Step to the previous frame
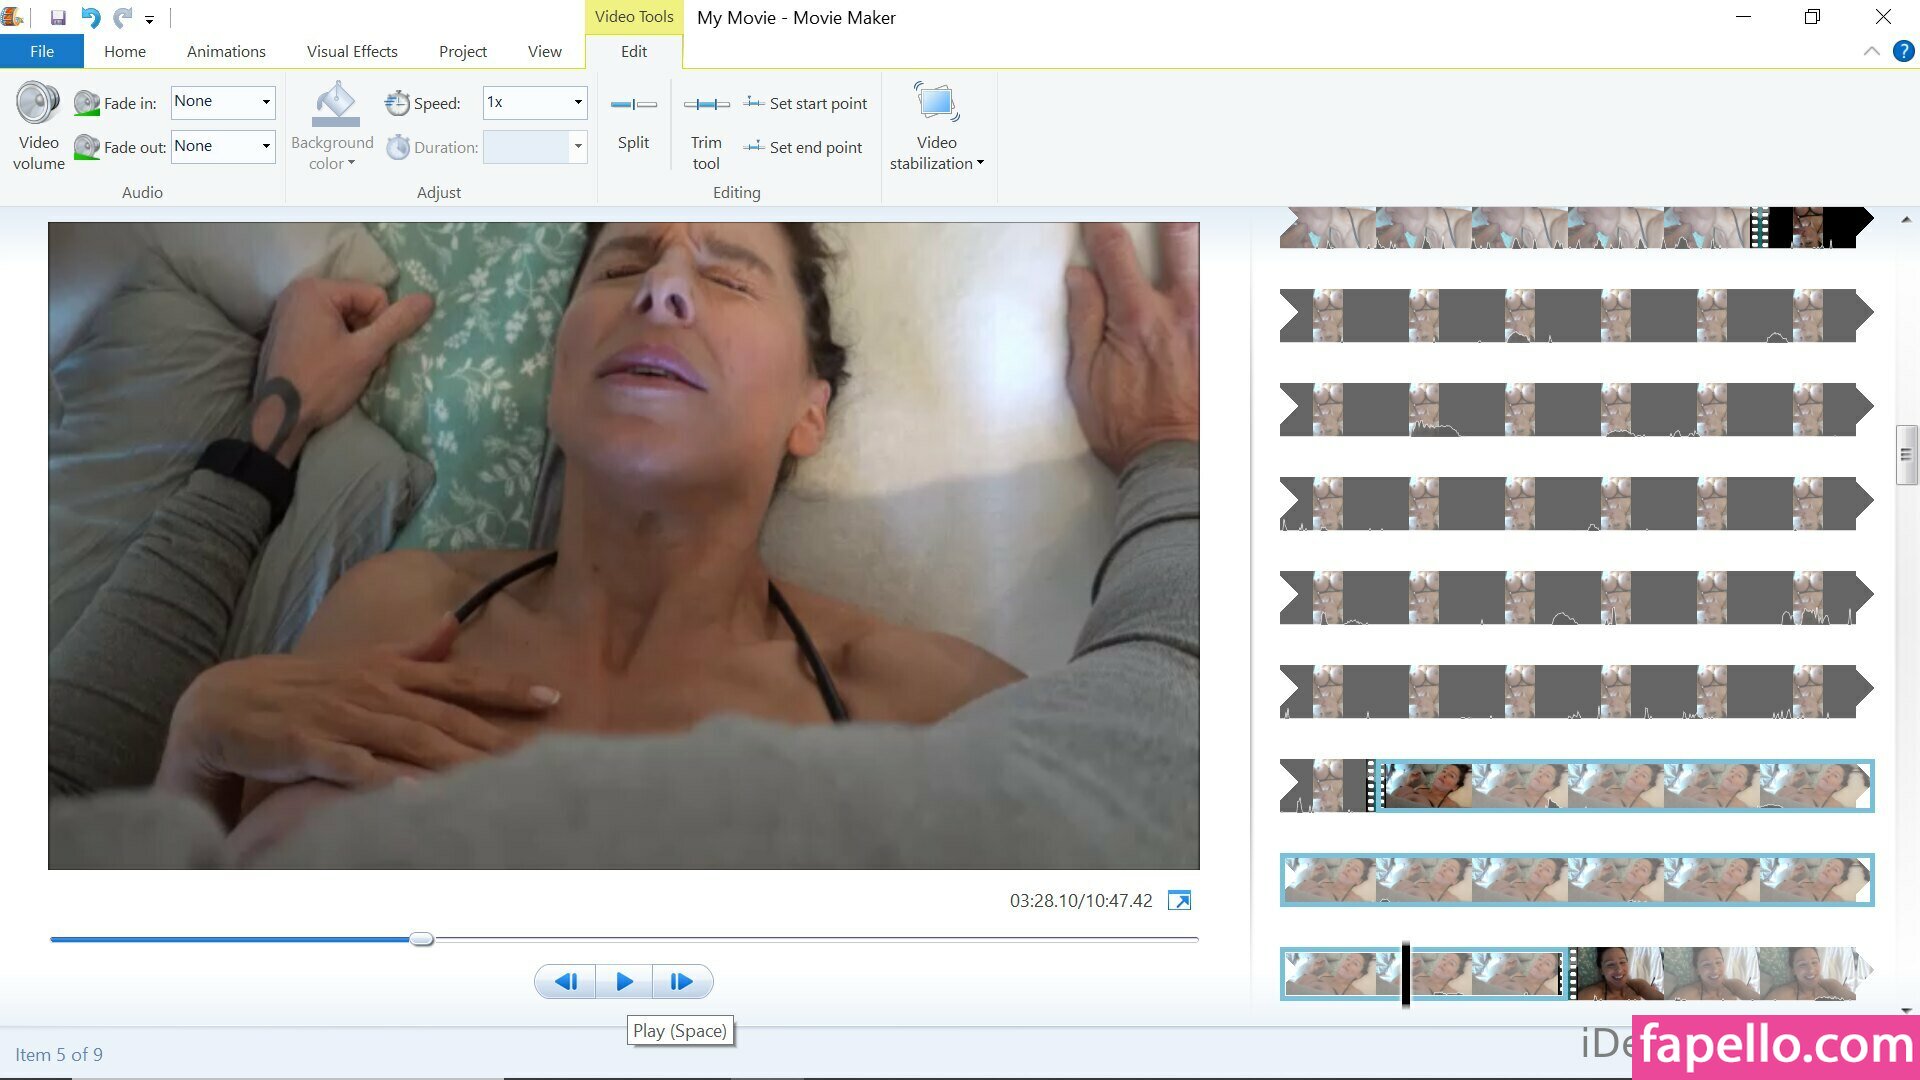This screenshot has width=1920, height=1080. point(565,982)
